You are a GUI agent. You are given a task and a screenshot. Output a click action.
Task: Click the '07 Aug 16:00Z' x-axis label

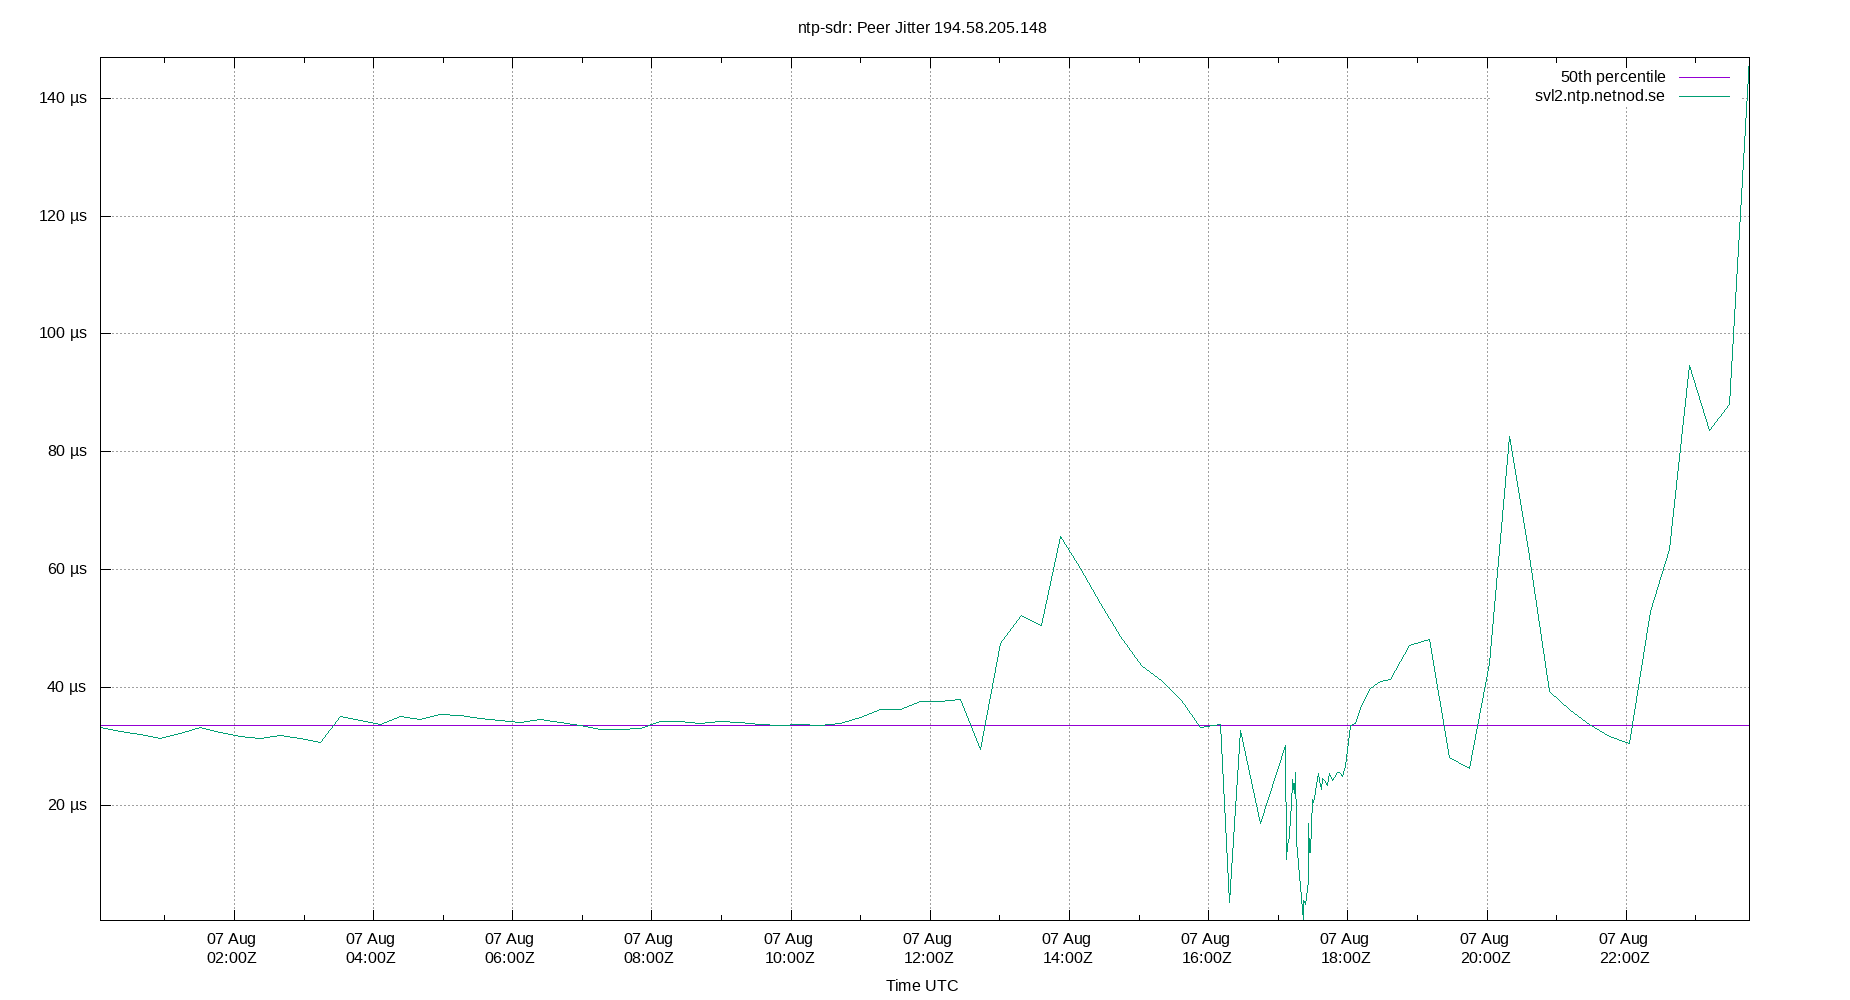pos(1206,948)
